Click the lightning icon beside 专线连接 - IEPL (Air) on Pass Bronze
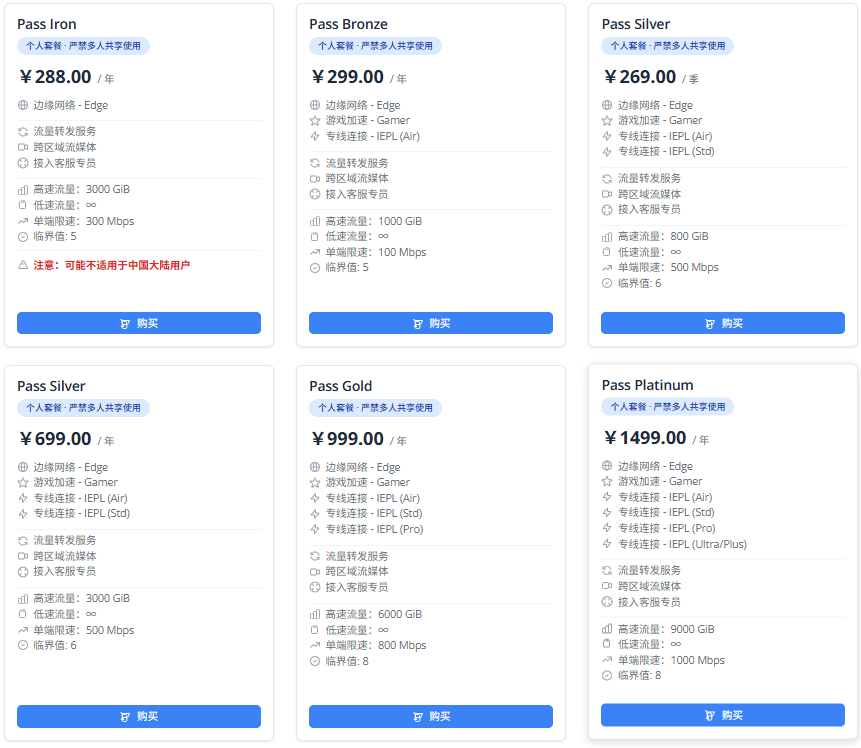Viewport: 861px width, 748px height. pos(315,133)
